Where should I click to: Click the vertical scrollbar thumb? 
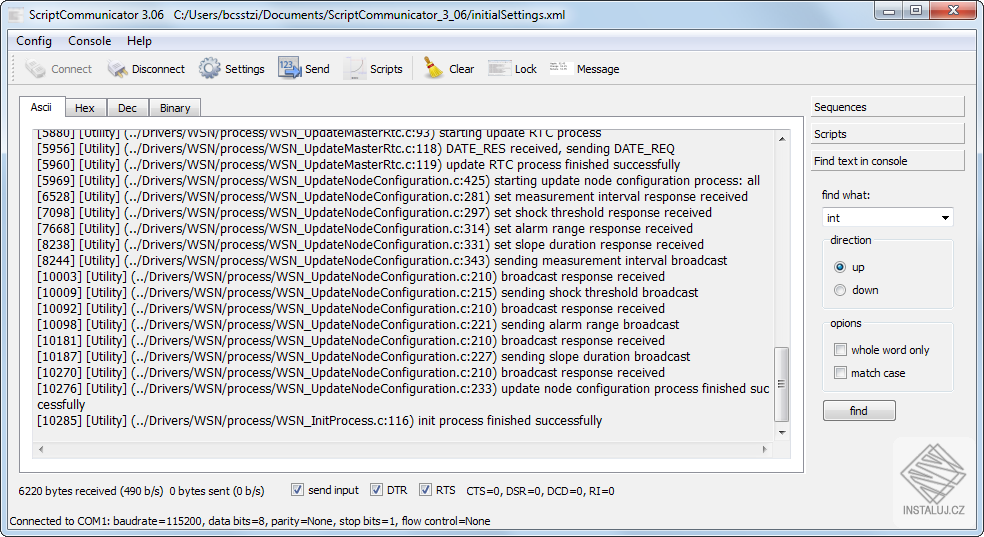(782, 384)
